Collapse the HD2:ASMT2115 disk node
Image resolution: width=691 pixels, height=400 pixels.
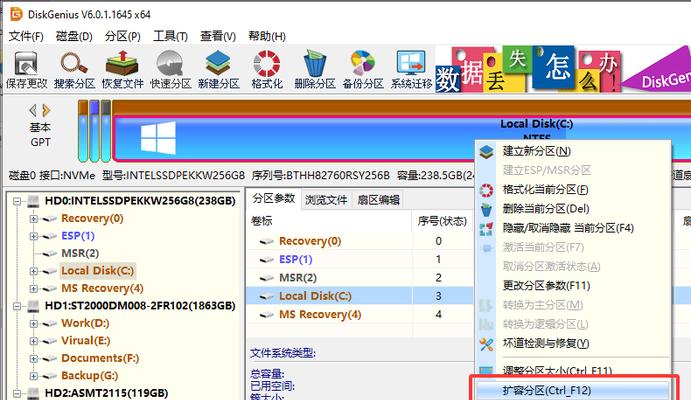[x=17, y=393]
